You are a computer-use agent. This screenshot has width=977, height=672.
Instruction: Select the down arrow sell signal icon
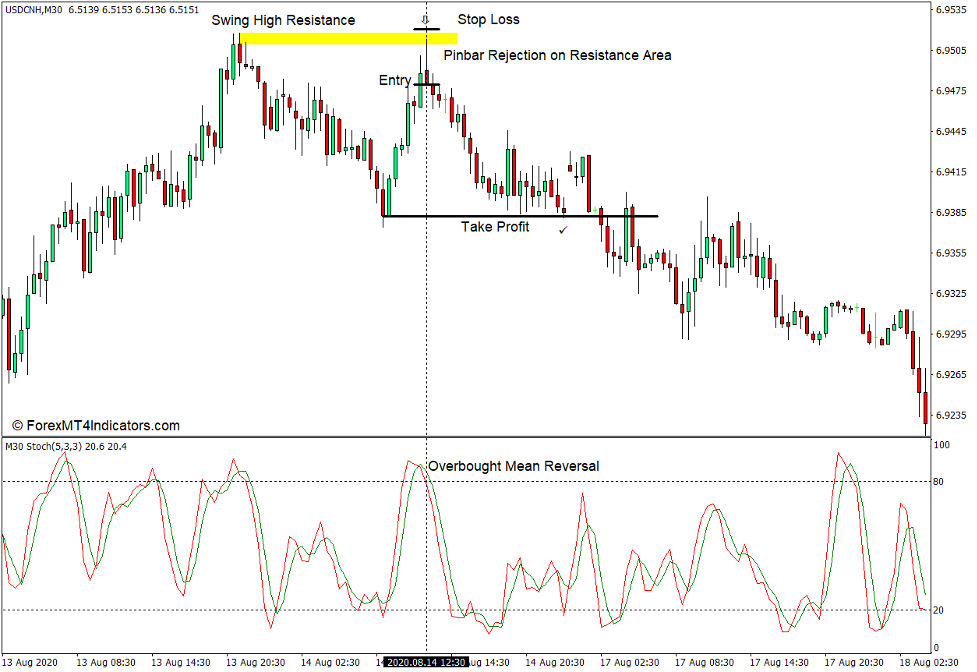tap(426, 19)
